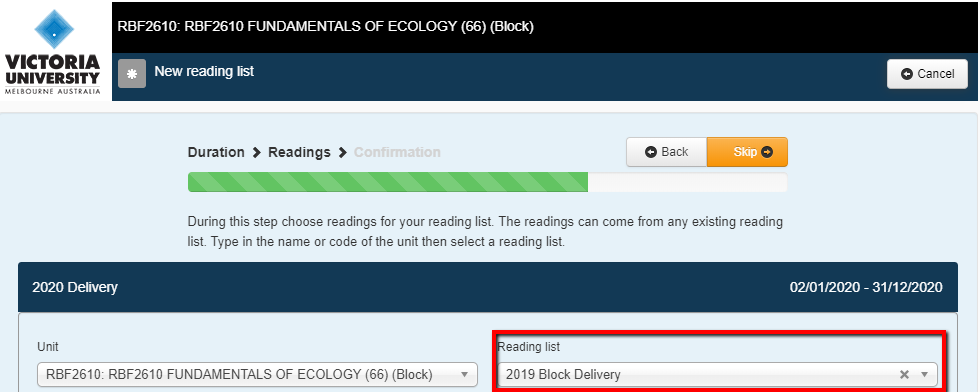Clear the 2019 Block Delivery selection with the X
This screenshot has width=980, height=392.
[904, 374]
